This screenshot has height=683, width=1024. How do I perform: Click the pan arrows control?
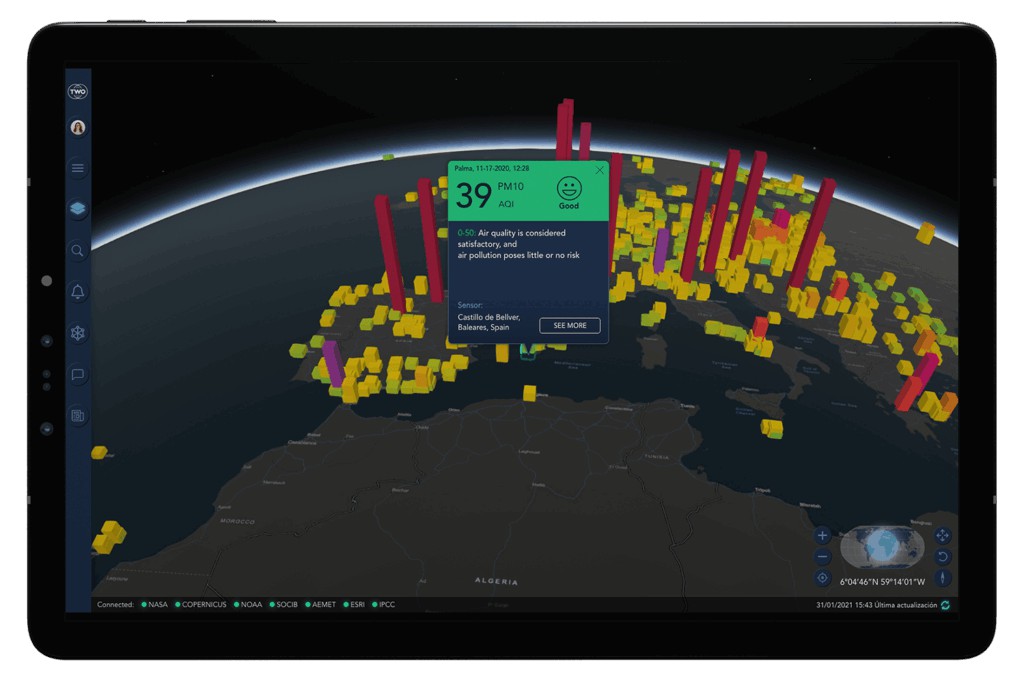(x=942, y=536)
